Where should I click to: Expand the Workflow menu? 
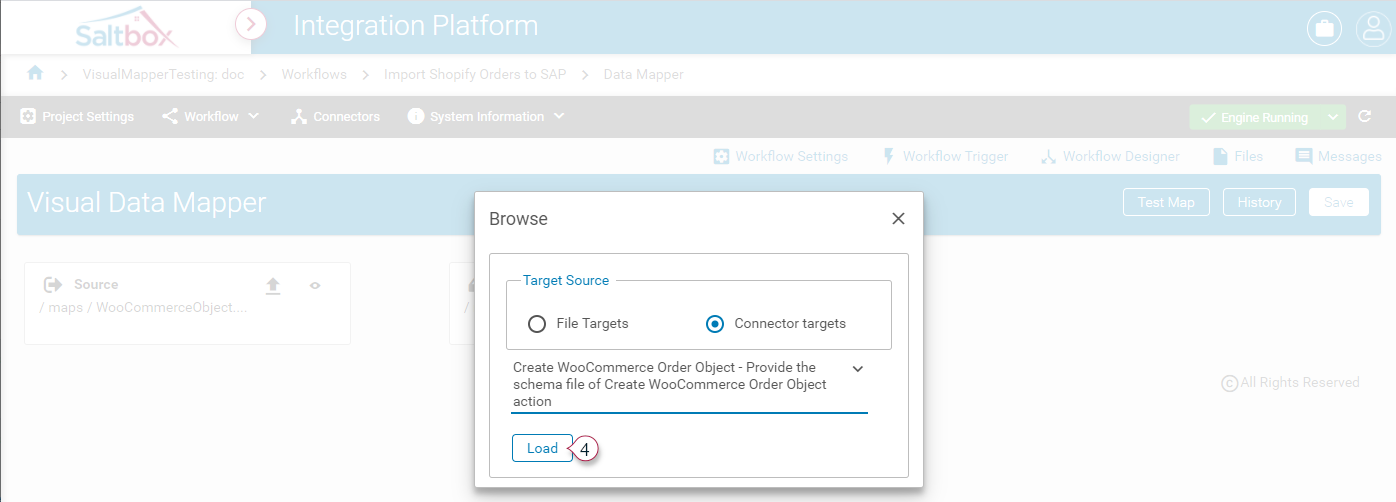click(x=211, y=117)
